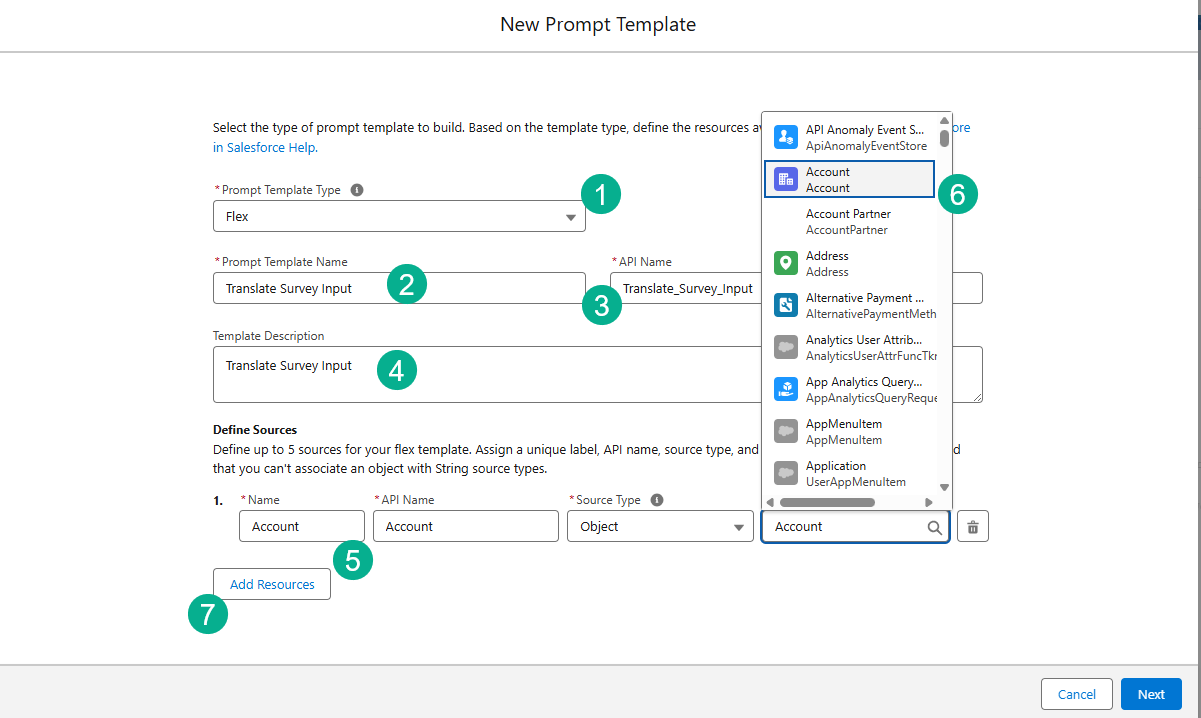The width and height of the screenshot is (1201, 718).
Task: Open the Source Type Object dropdown
Action: pyautogui.click(x=660, y=526)
